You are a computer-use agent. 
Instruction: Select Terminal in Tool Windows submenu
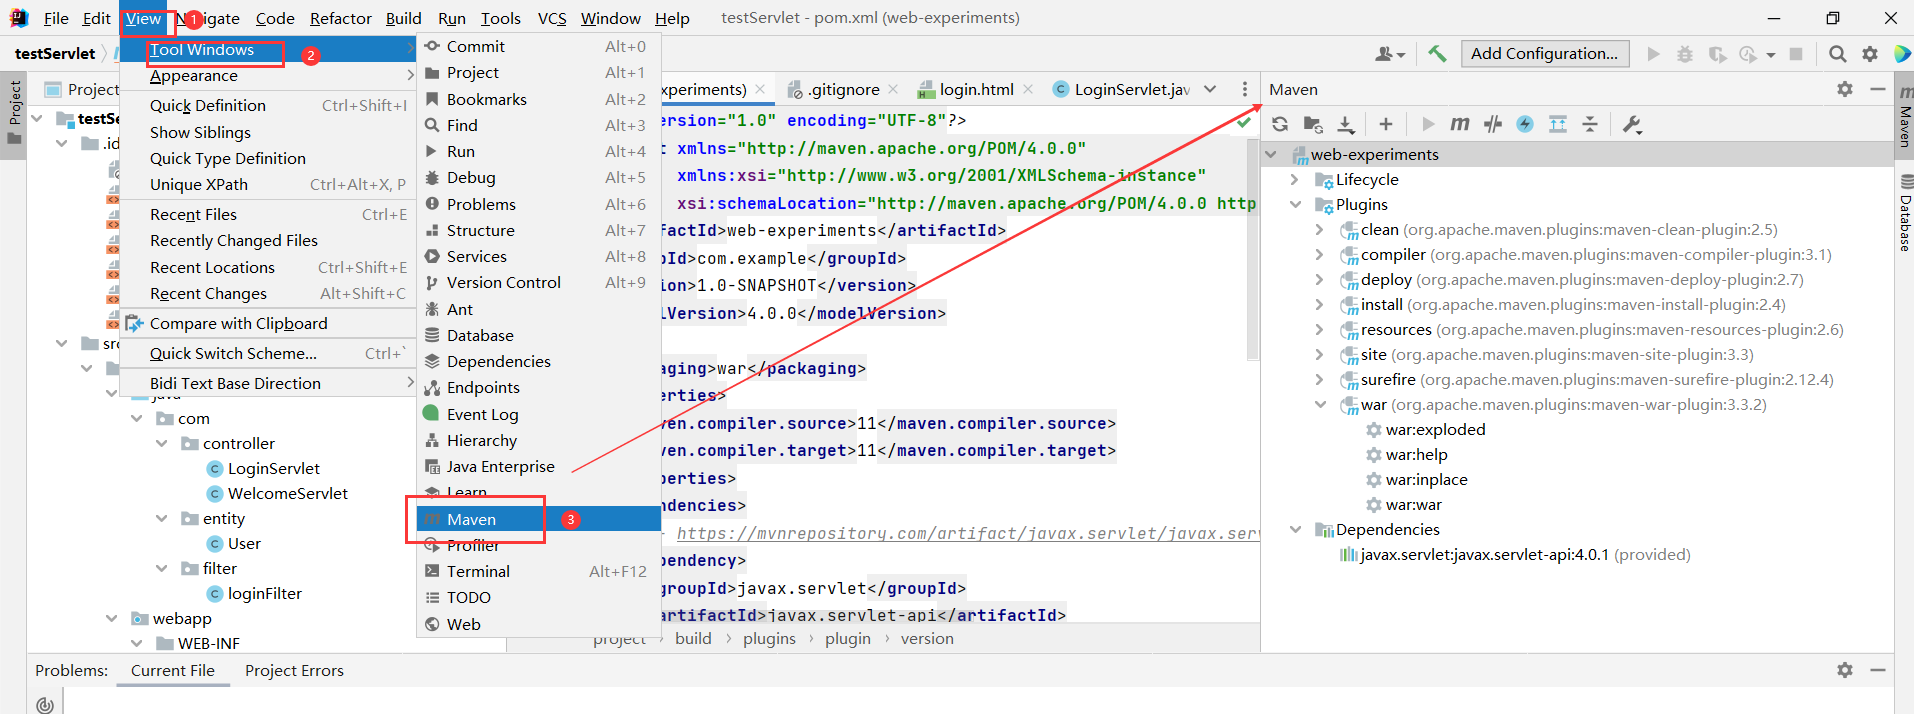pos(538,571)
